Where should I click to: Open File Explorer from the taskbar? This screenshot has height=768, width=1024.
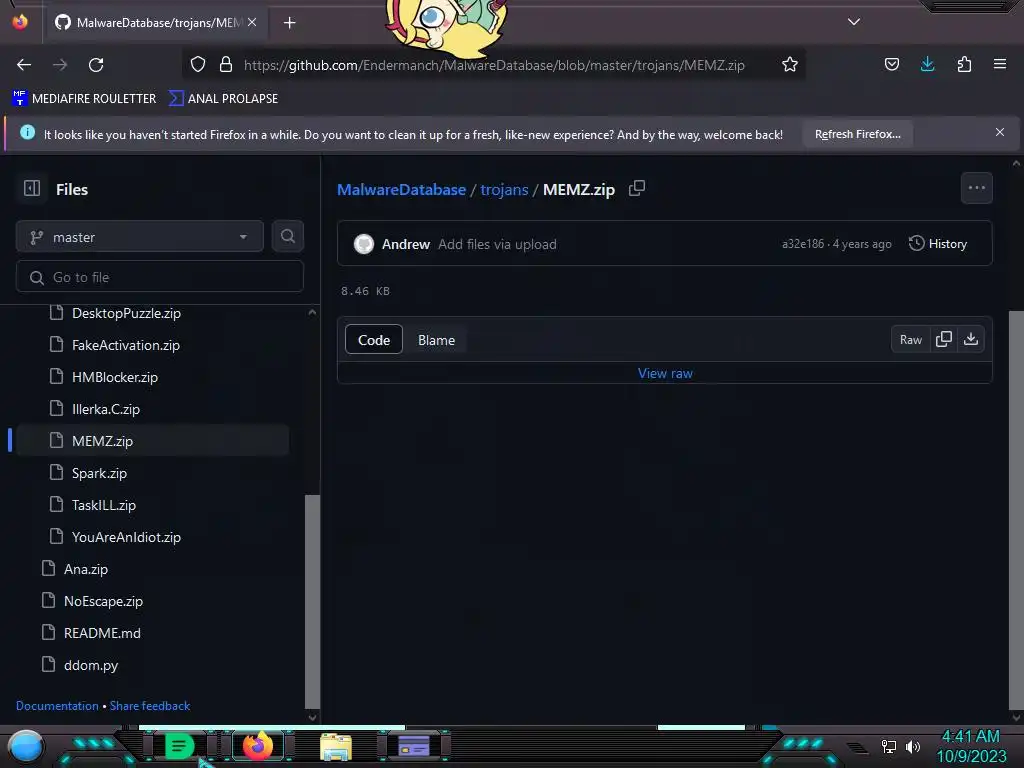coord(336,747)
